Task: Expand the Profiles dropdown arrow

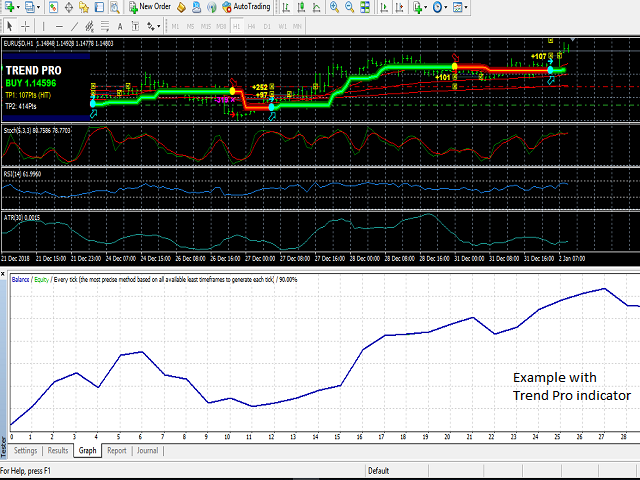Action: point(38,7)
